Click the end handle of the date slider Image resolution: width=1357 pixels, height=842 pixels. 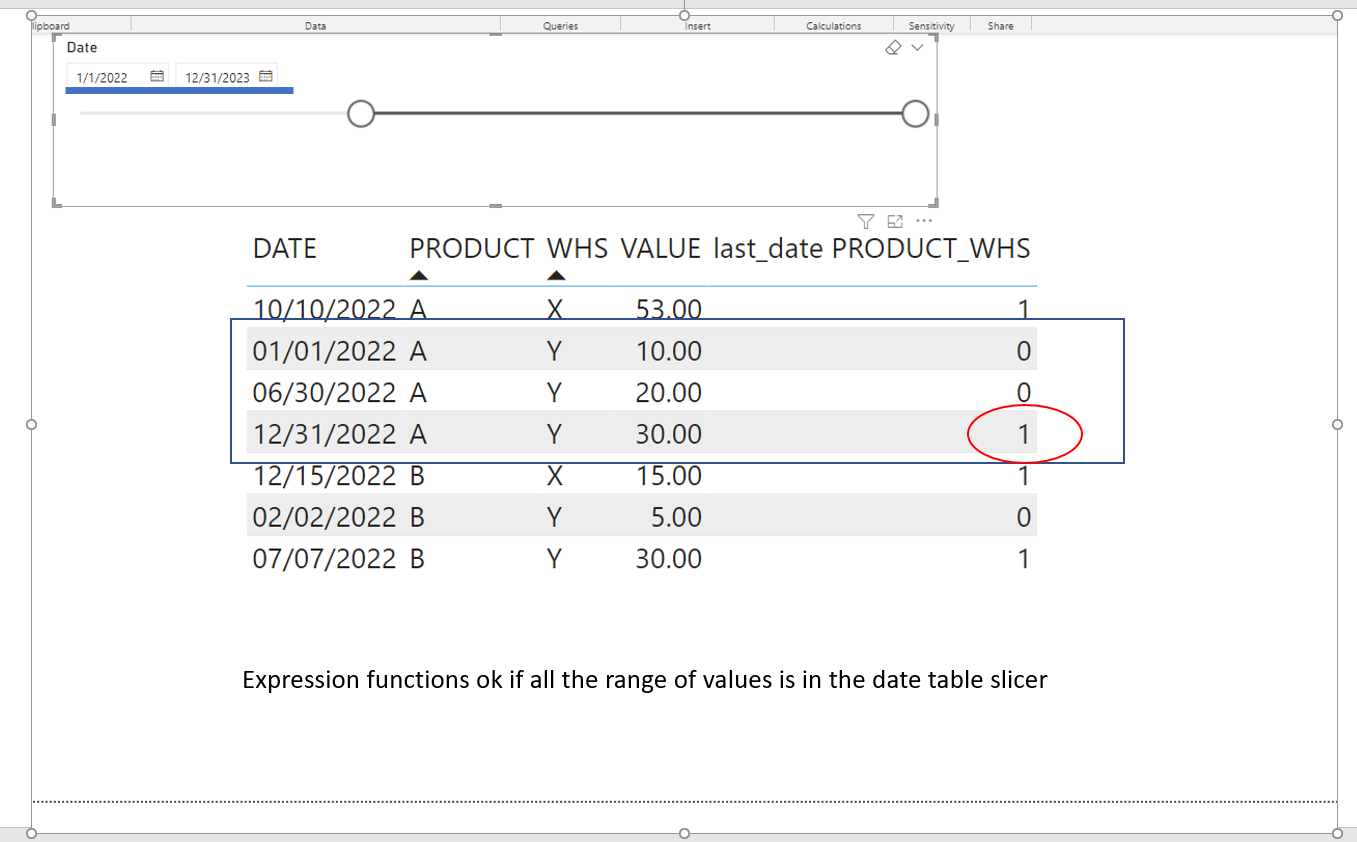(x=915, y=114)
